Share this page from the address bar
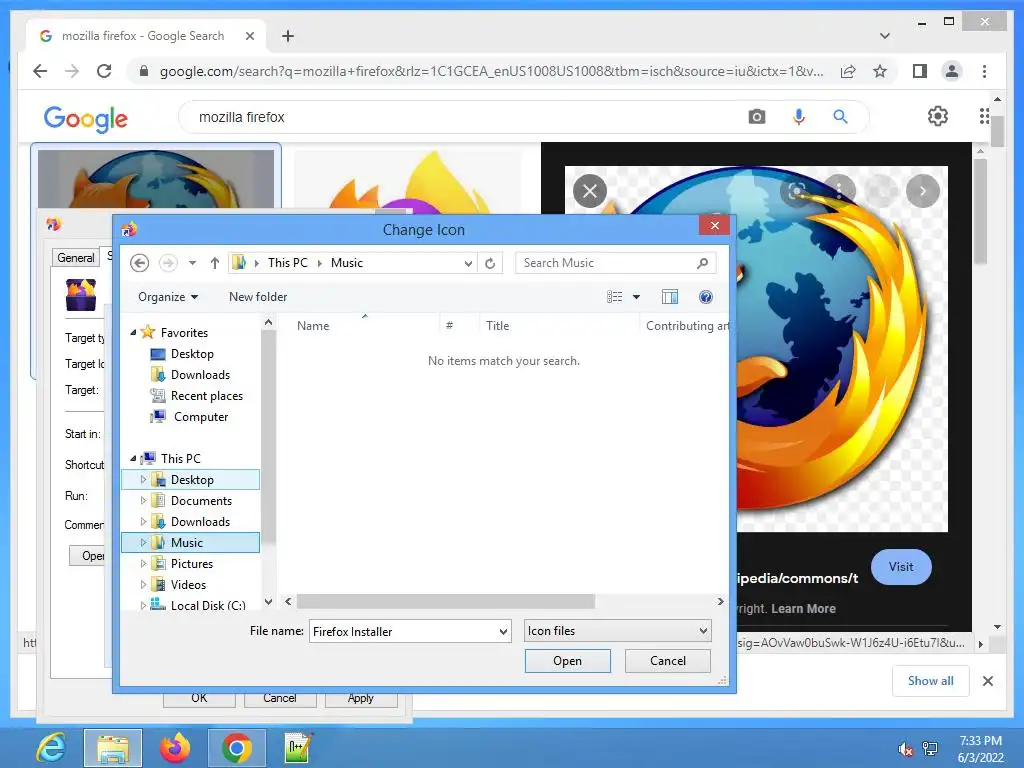 click(x=848, y=71)
